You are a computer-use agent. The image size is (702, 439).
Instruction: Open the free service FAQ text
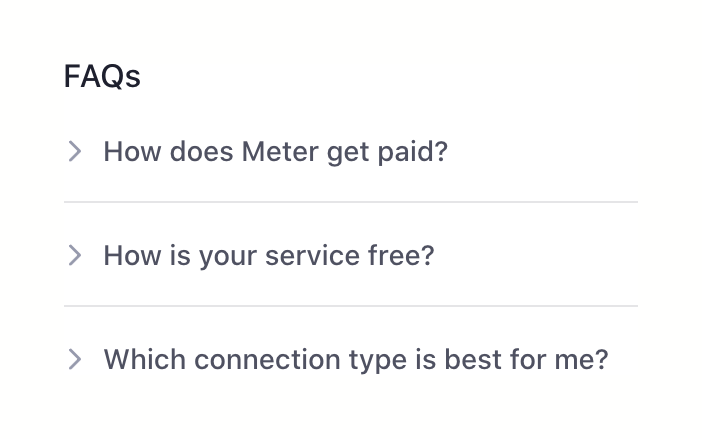[269, 256]
